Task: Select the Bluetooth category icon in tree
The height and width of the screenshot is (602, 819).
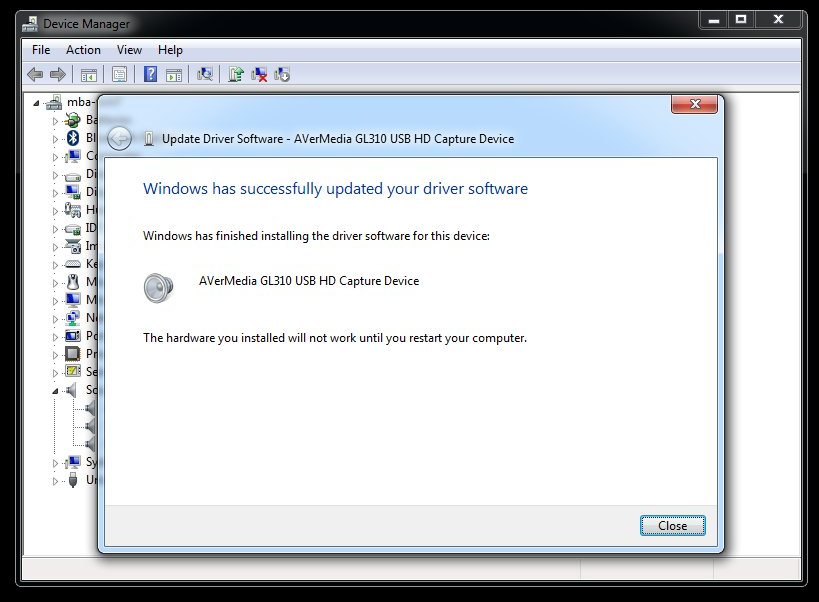Action: pyautogui.click(x=73, y=138)
